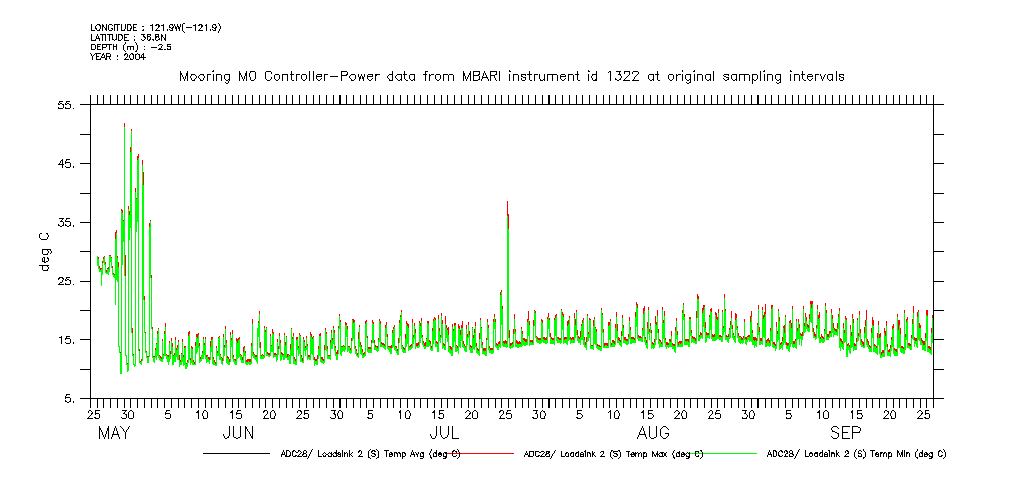Click the Loadsink 2 Temp Min legend entry
Image resolution: width=1009 pixels, height=504 pixels.
pyautogui.click(x=855, y=453)
